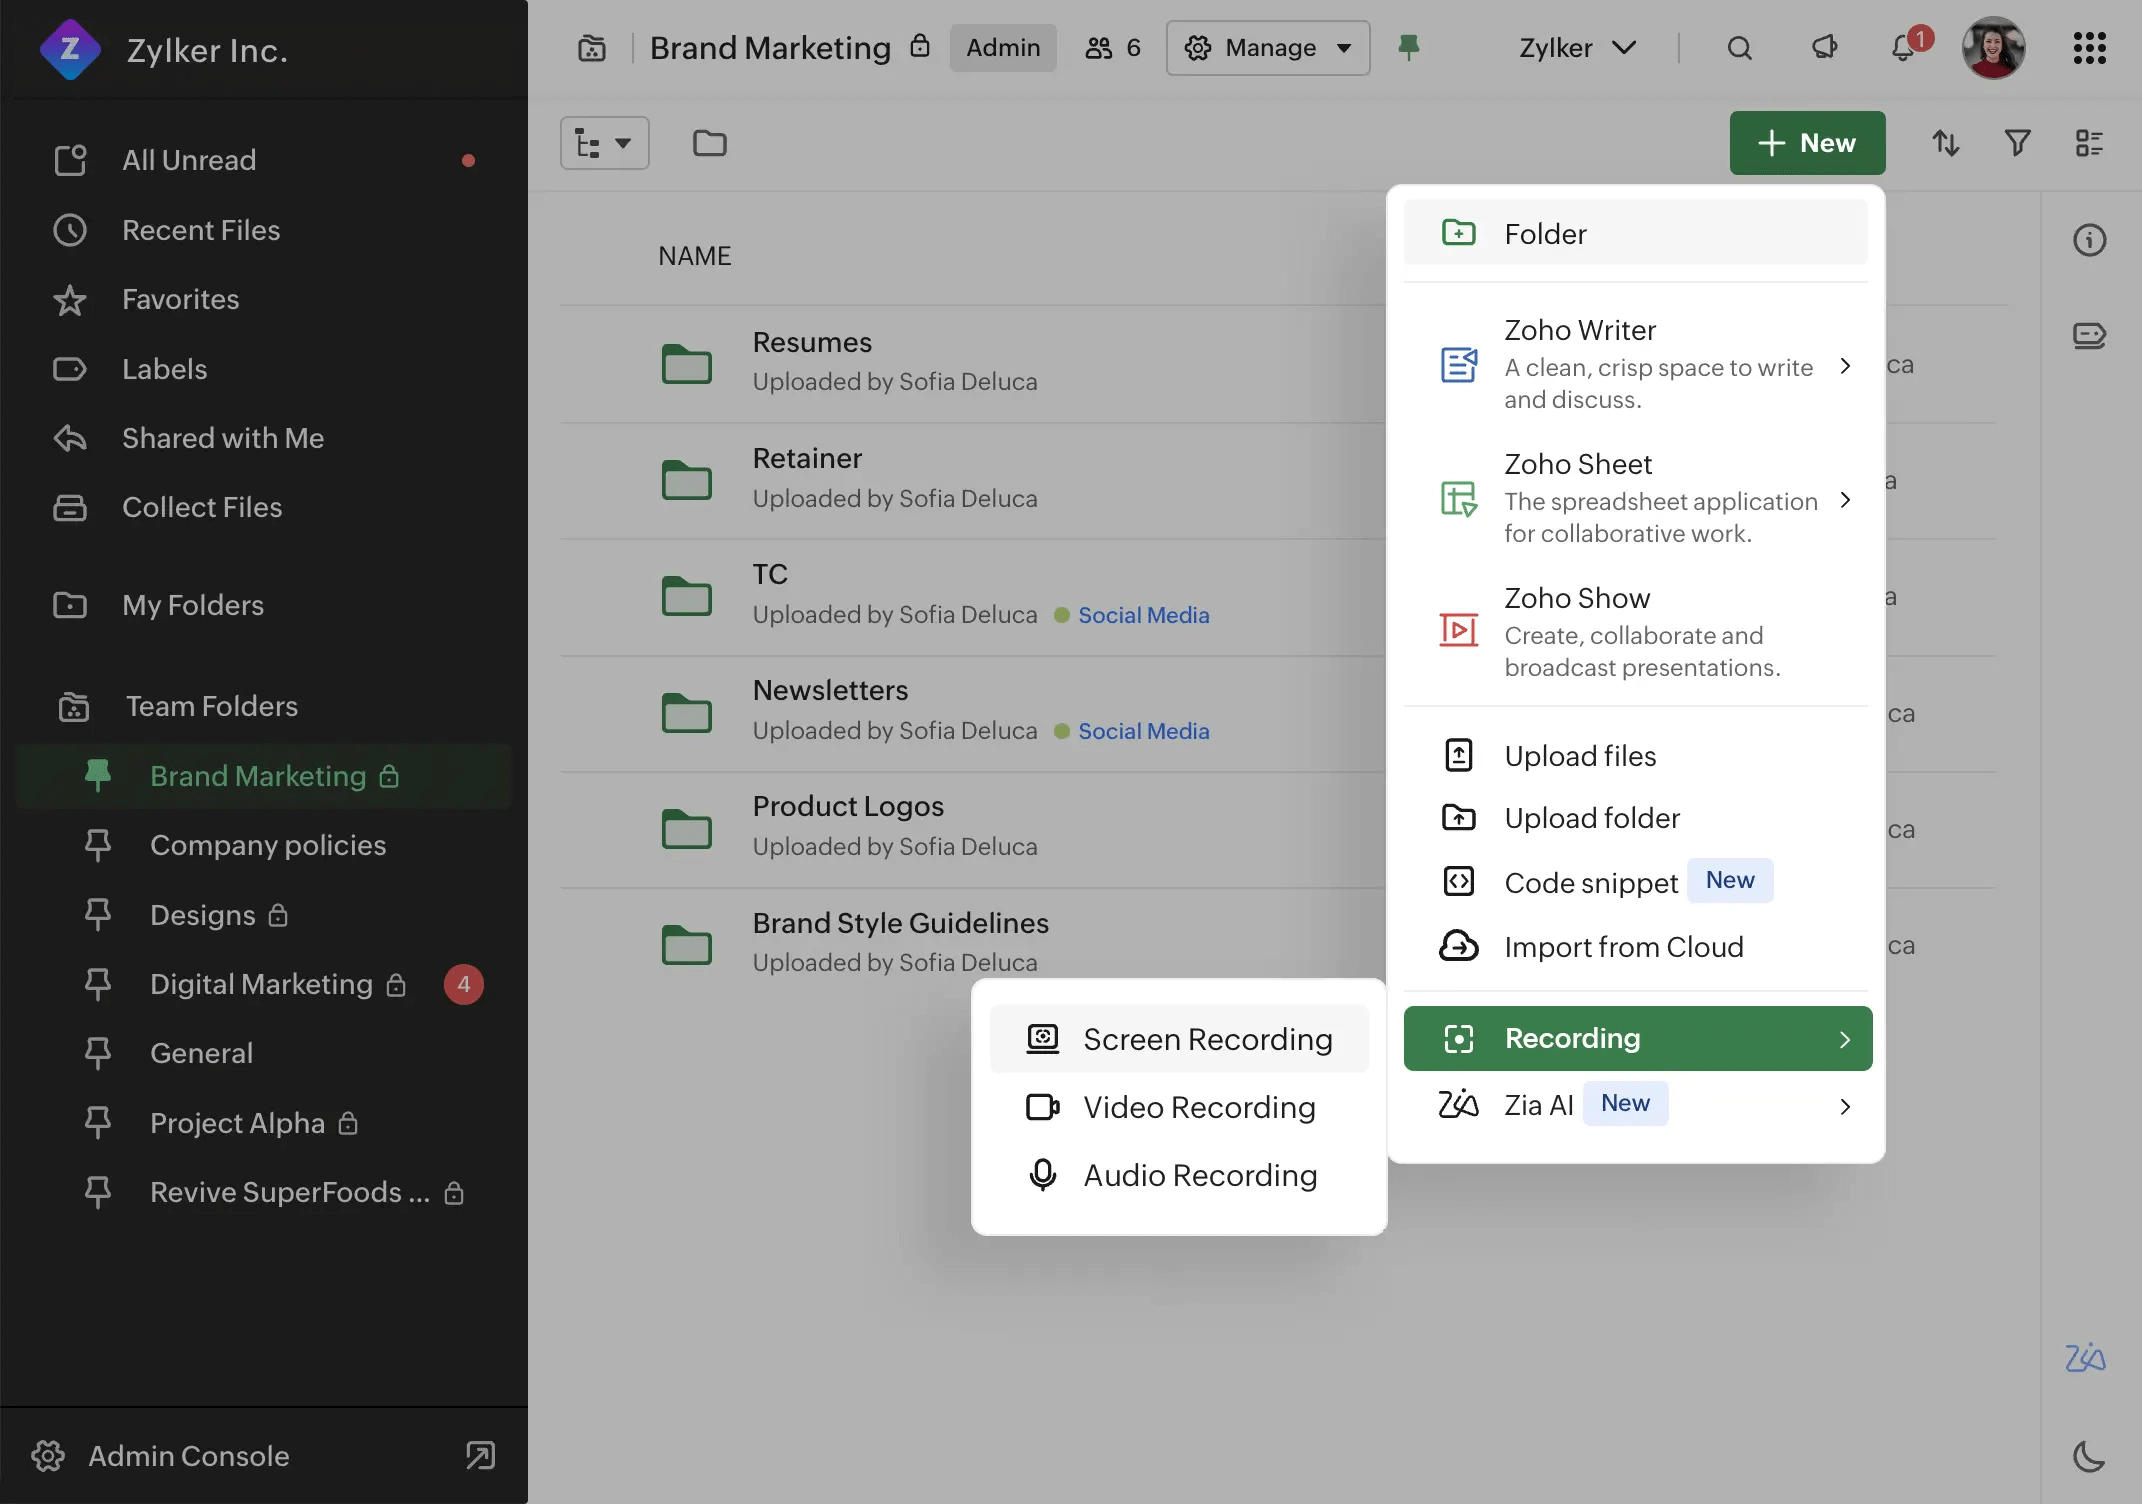Screen dimensions: 2142x1504
Task: Open the Manage dropdown
Action: click(1267, 48)
